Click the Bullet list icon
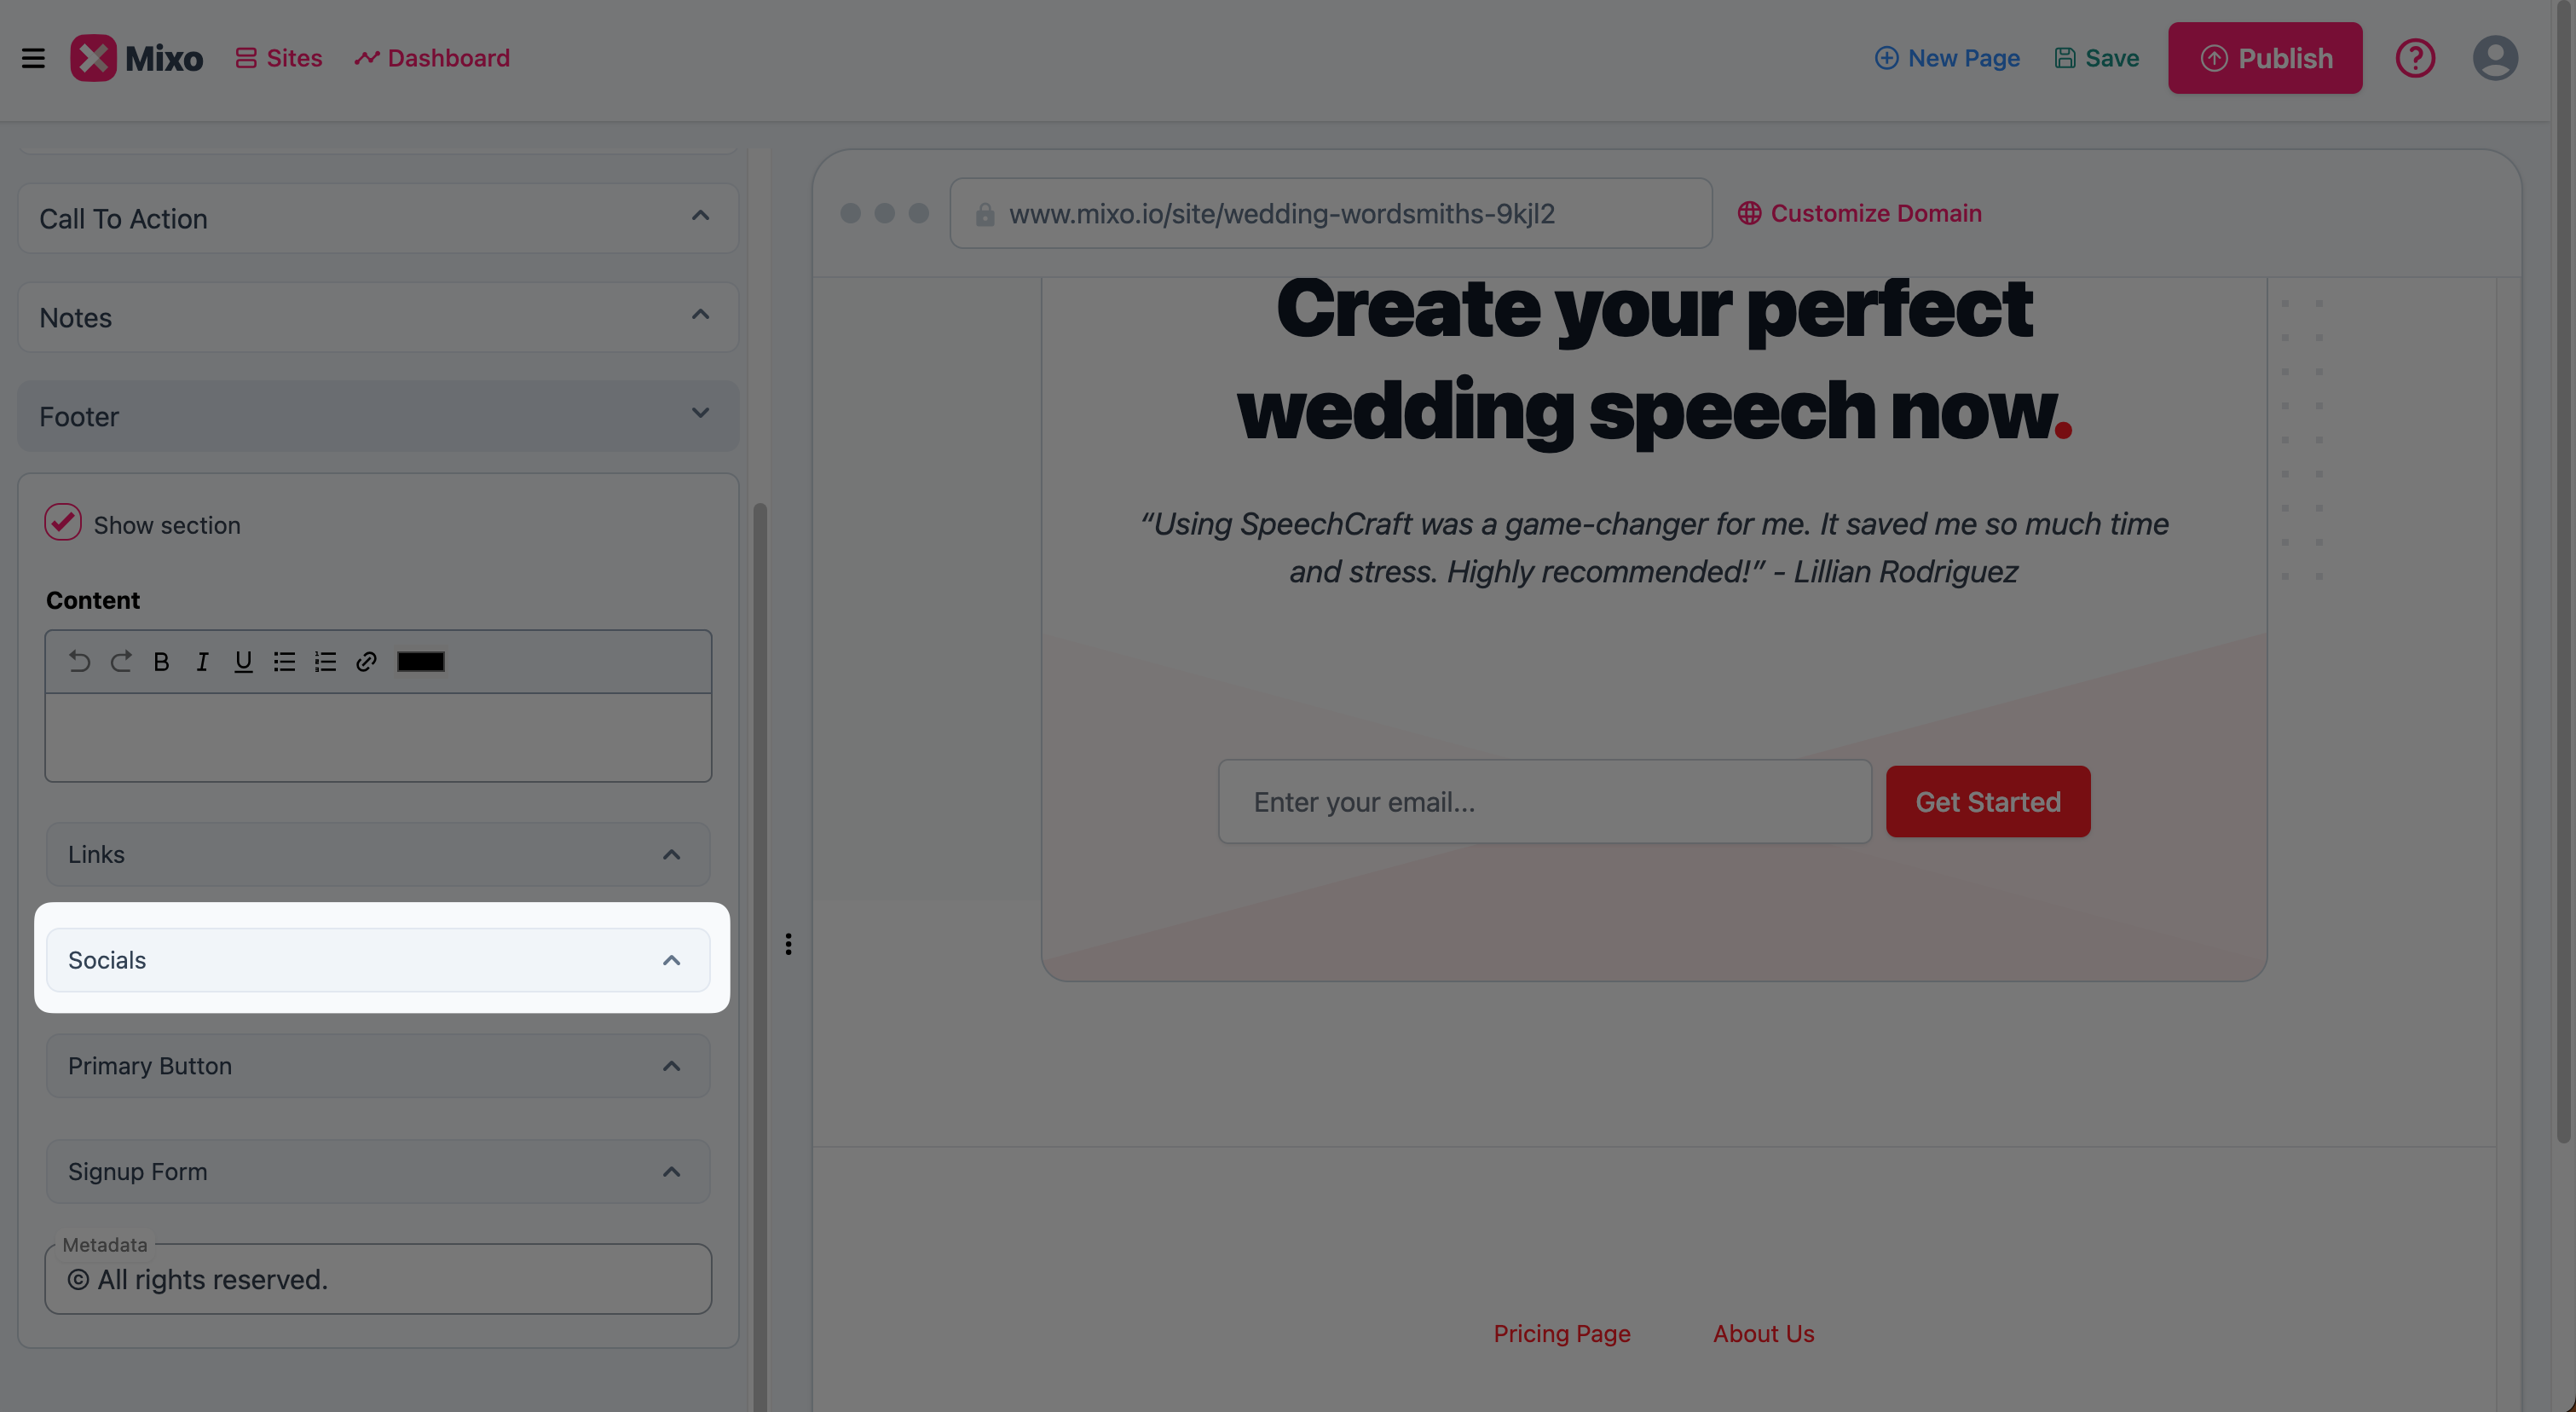The image size is (2576, 1412). pos(283,661)
